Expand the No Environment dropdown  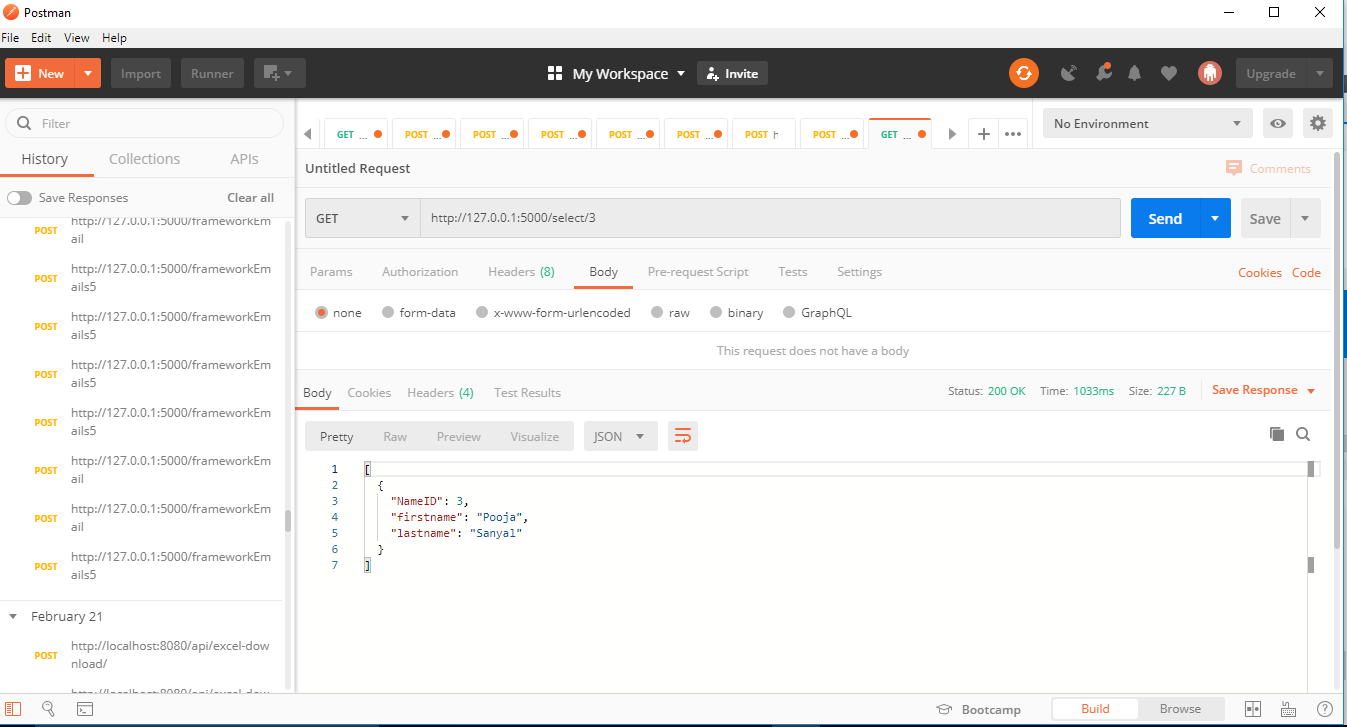pos(1146,123)
